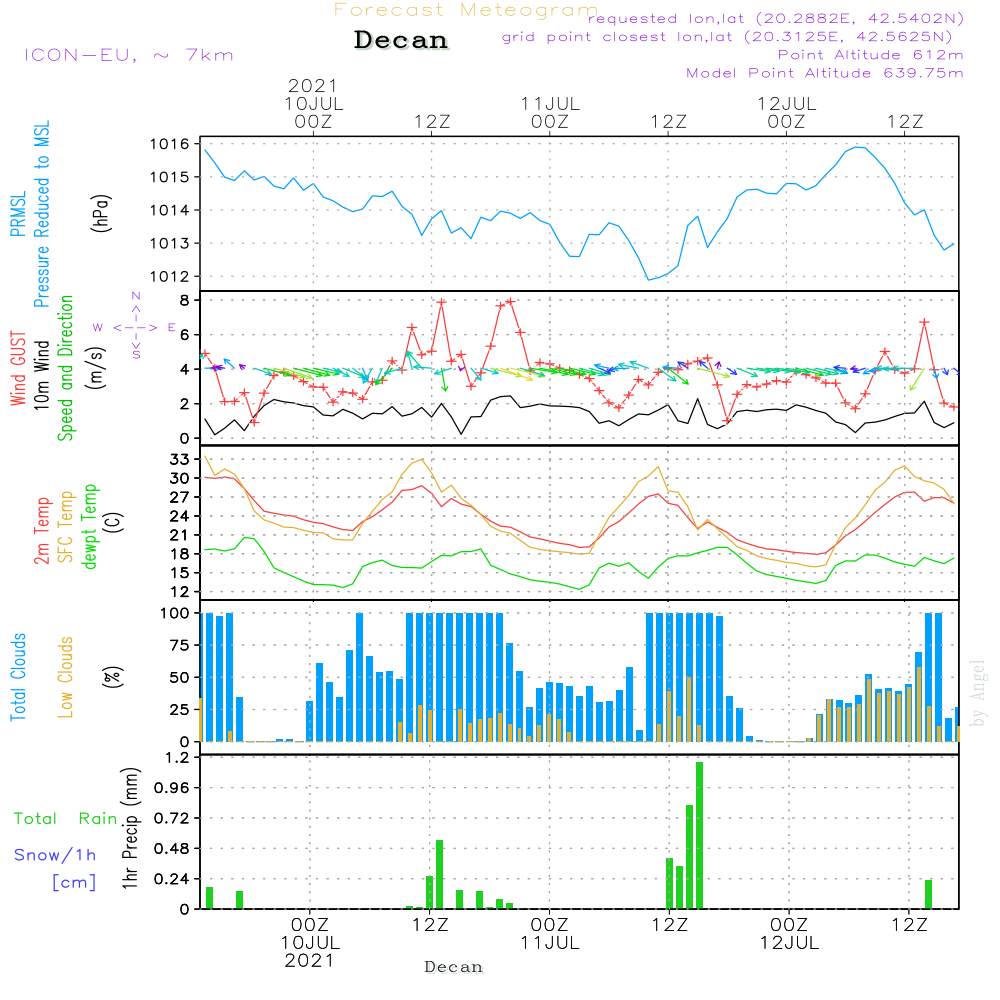Select the "11JUL" date label on the bottom axis

click(x=550, y=943)
